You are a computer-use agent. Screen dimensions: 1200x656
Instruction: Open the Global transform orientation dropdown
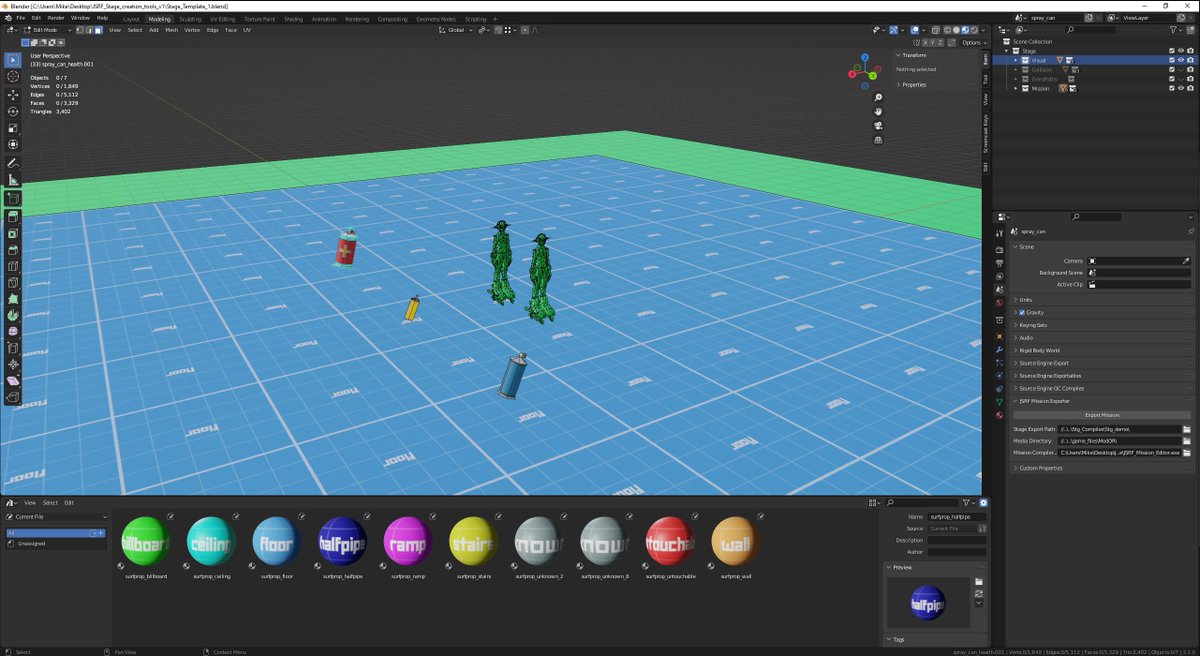tap(456, 30)
